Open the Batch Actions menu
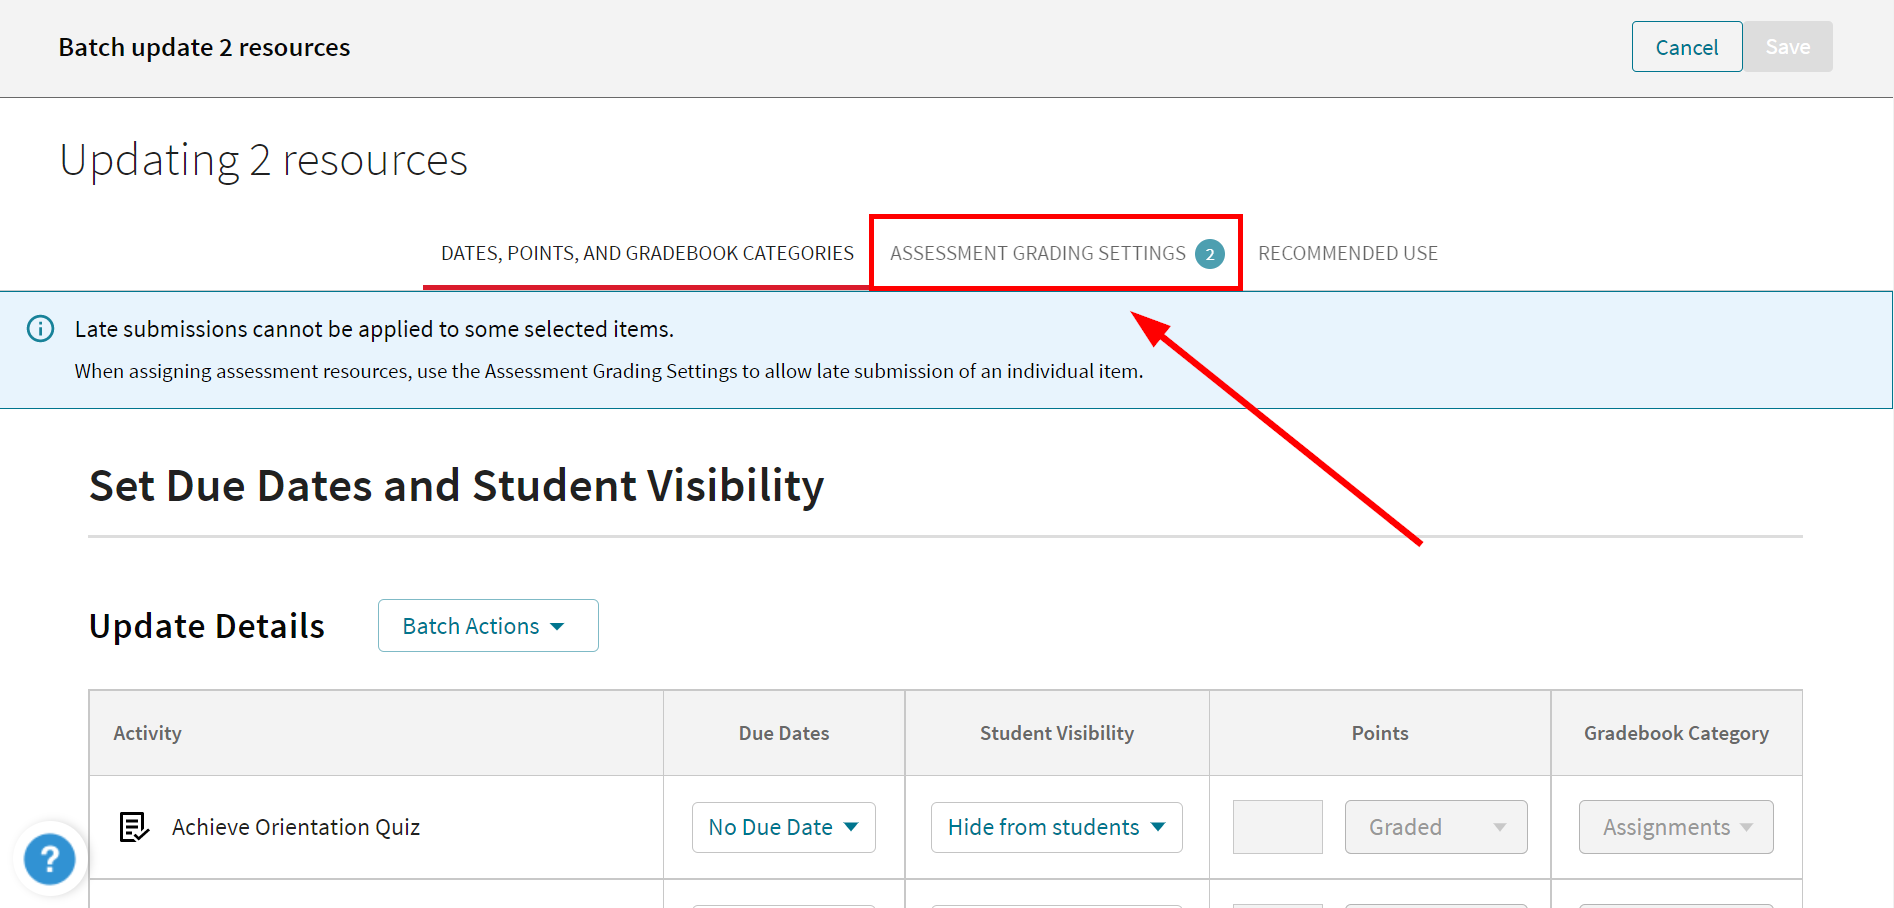This screenshot has width=1894, height=908. click(x=487, y=625)
